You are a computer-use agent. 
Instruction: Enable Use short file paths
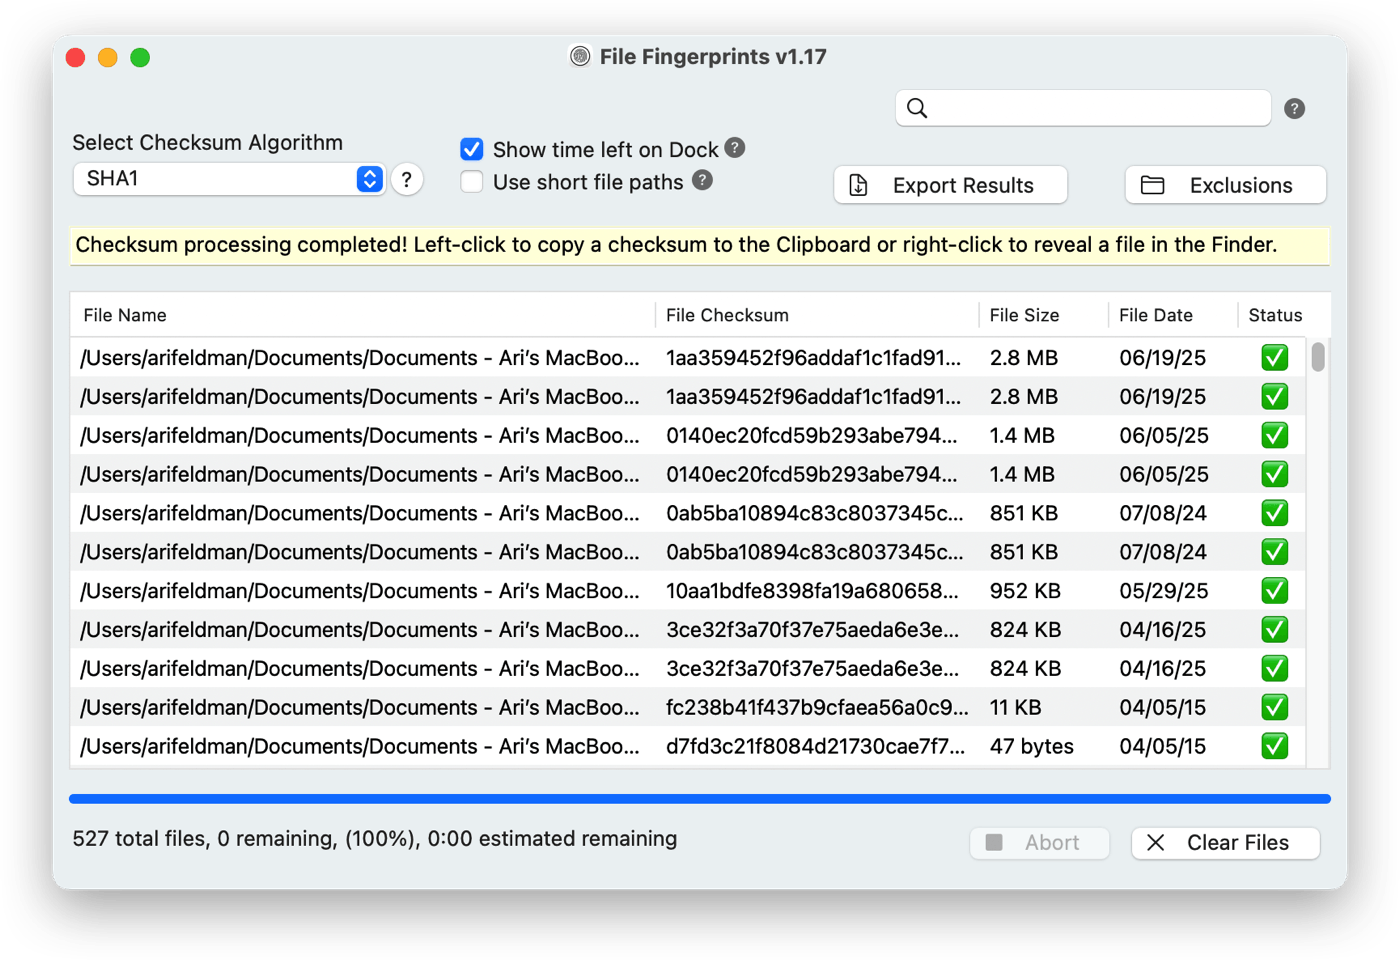coord(471,181)
